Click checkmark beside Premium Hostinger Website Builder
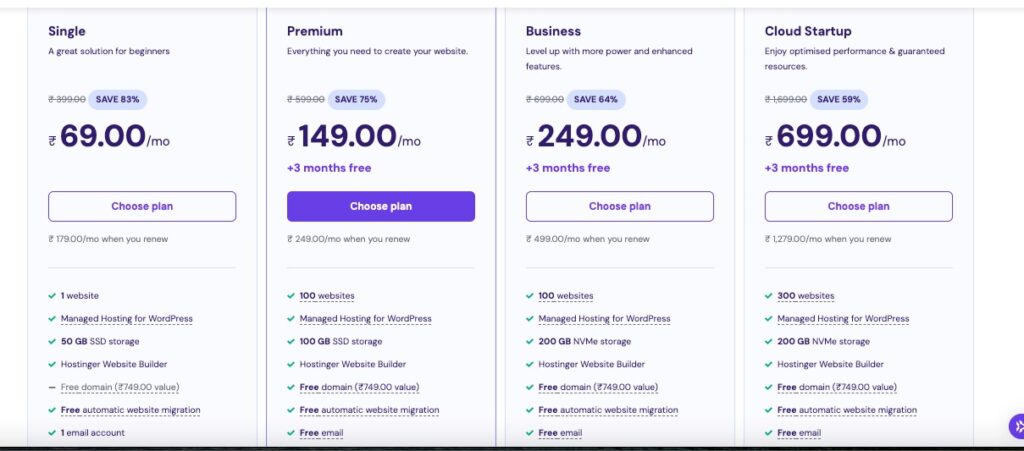The image size is (1024, 451). (x=291, y=365)
